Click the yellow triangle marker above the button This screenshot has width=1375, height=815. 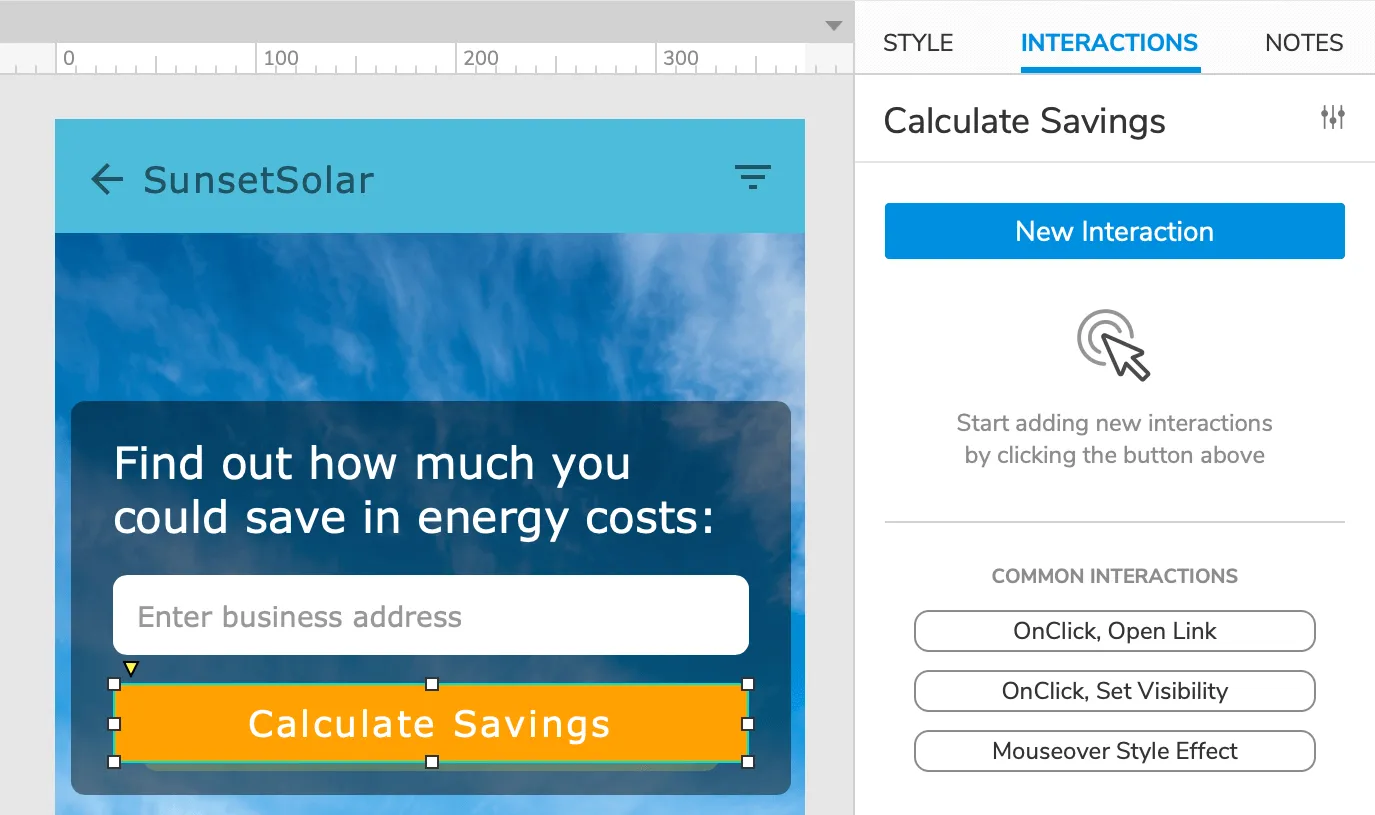click(x=130, y=668)
